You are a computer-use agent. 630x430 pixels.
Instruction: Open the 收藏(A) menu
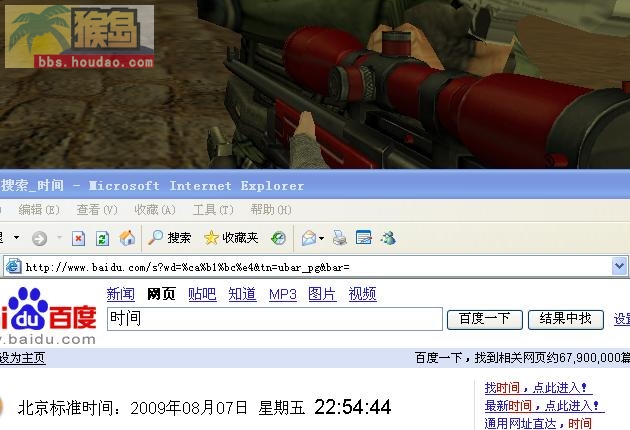[x=155, y=210]
